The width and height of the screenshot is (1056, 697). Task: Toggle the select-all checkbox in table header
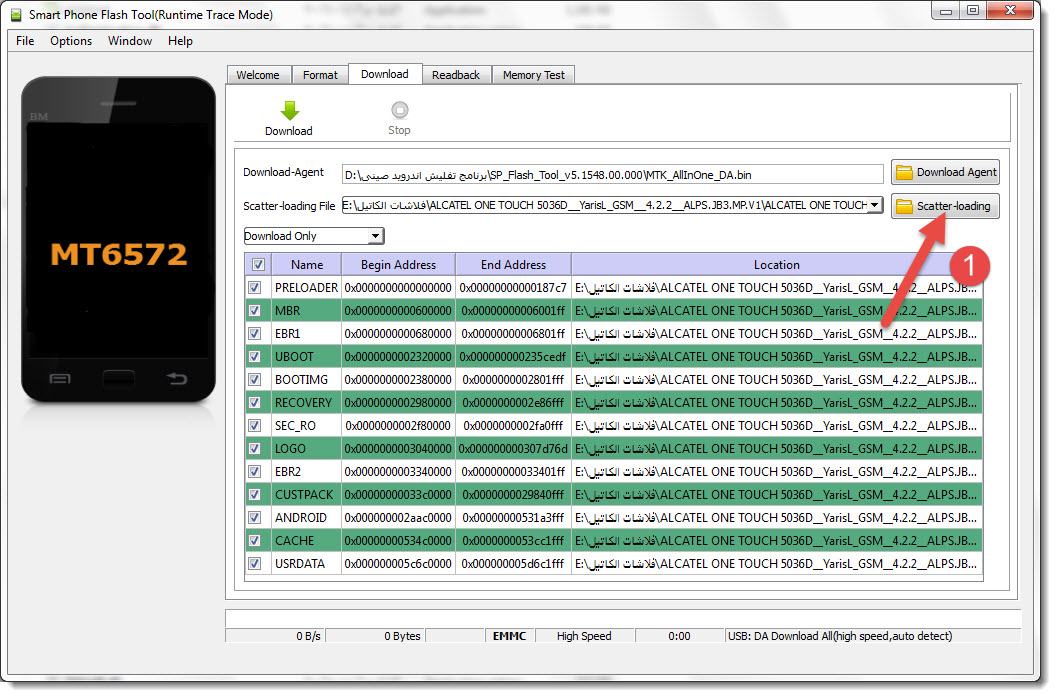(258, 265)
